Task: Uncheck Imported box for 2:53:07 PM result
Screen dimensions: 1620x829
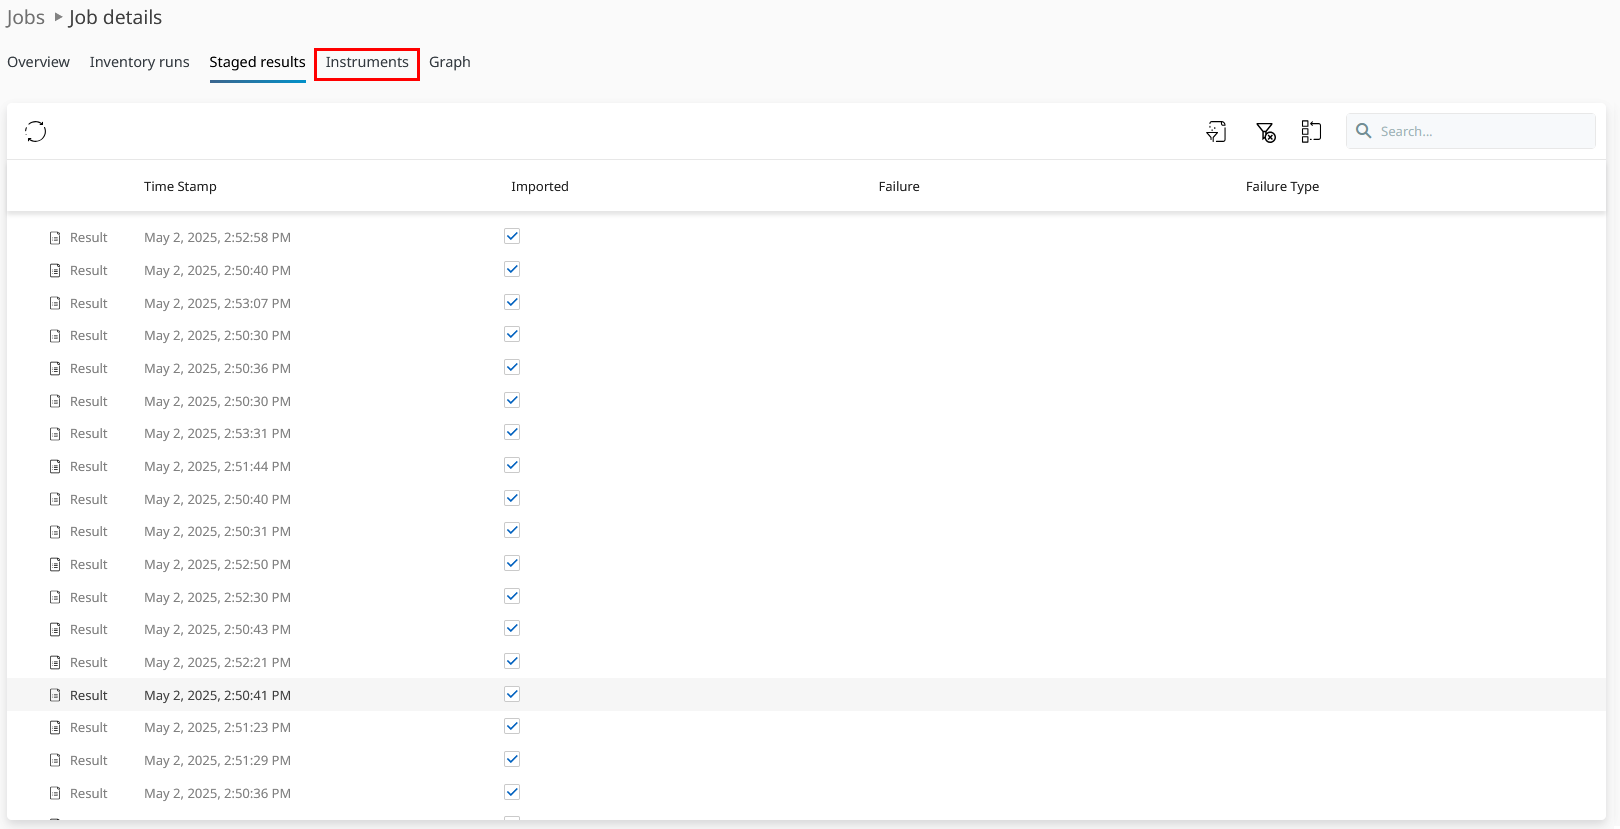Action: pyautogui.click(x=512, y=302)
